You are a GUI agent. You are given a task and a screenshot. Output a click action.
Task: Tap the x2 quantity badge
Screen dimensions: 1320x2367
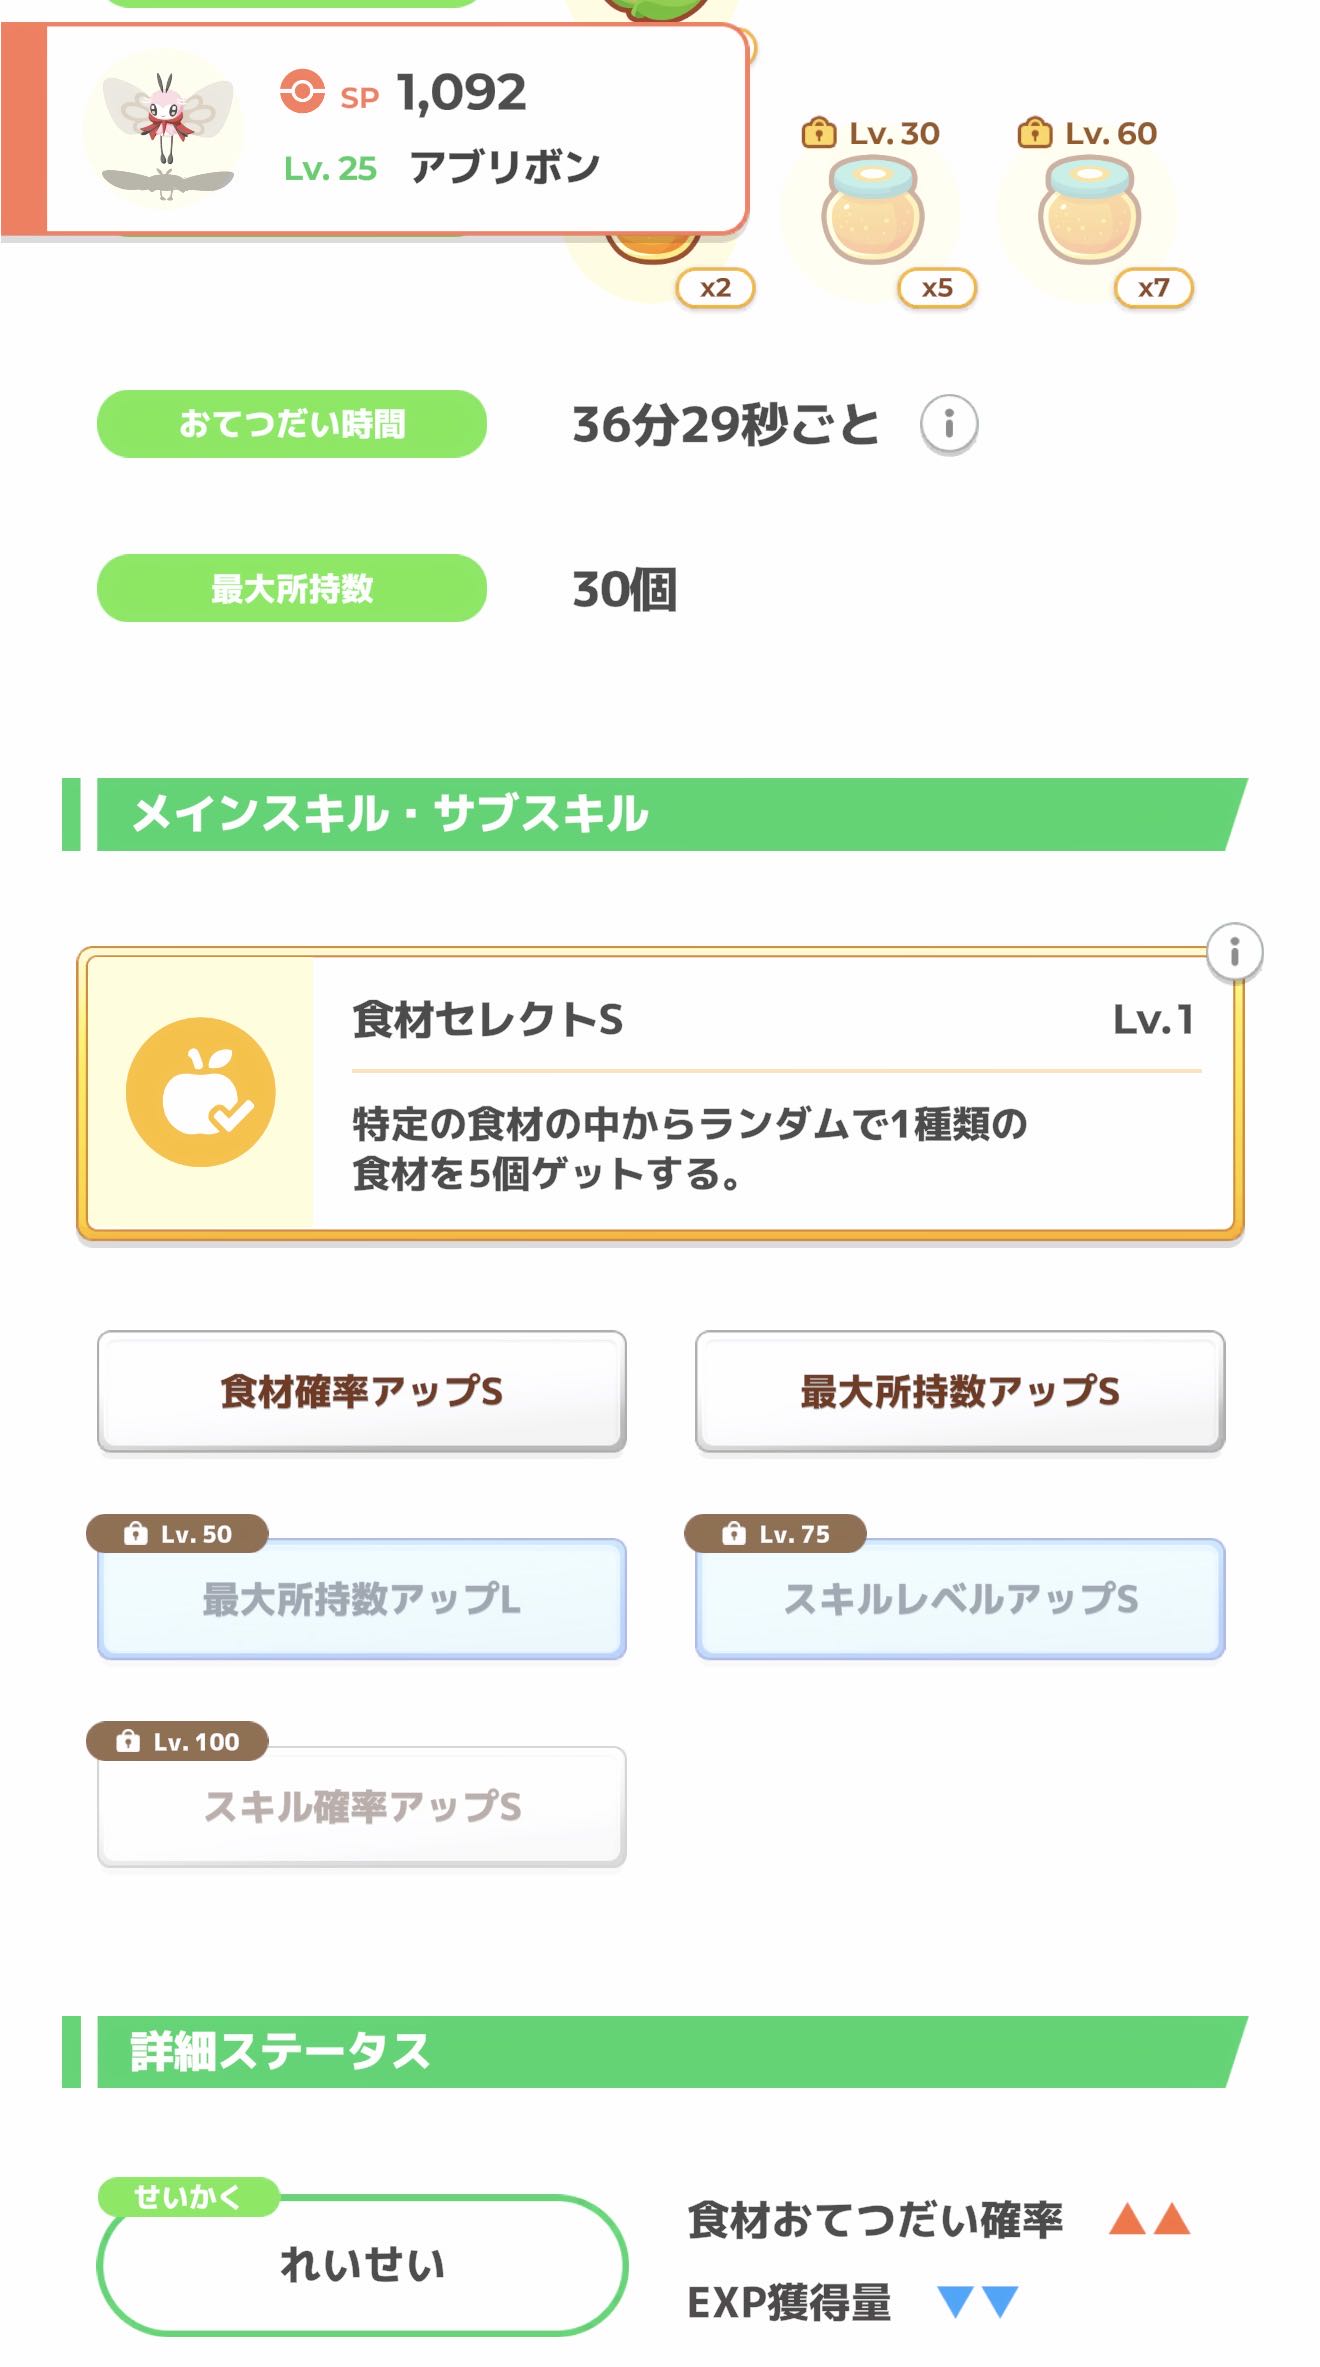715,288
